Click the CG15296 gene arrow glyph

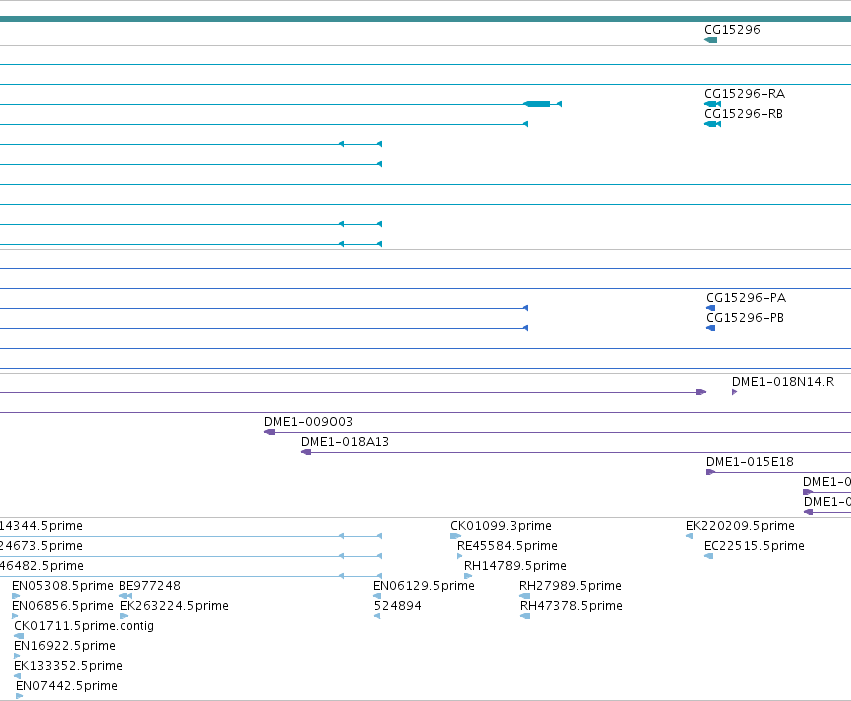(x=710, y=40)
